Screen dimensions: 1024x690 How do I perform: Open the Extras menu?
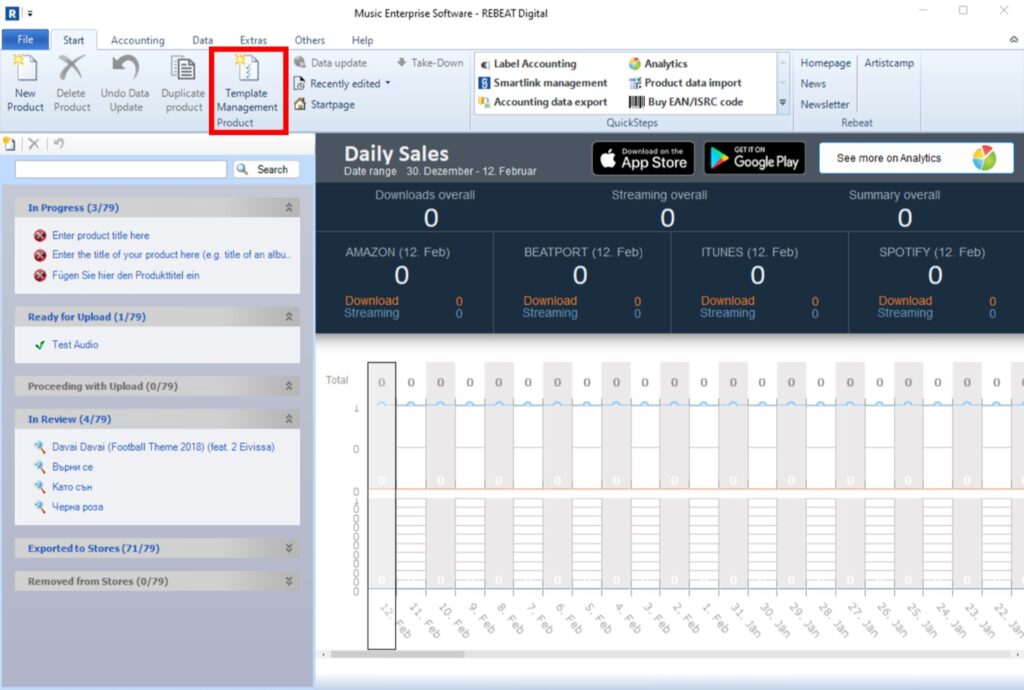click(x=253, y=40)
